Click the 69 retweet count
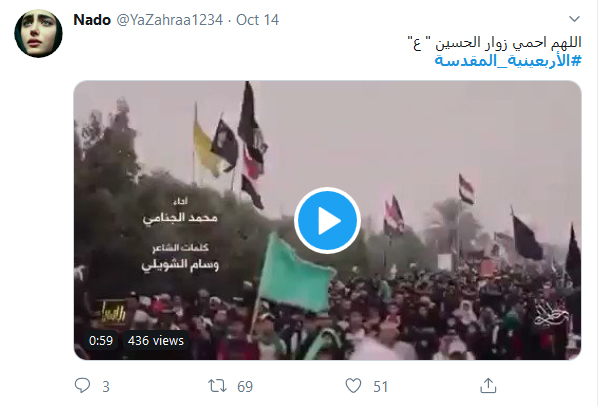 click(245, 387)
